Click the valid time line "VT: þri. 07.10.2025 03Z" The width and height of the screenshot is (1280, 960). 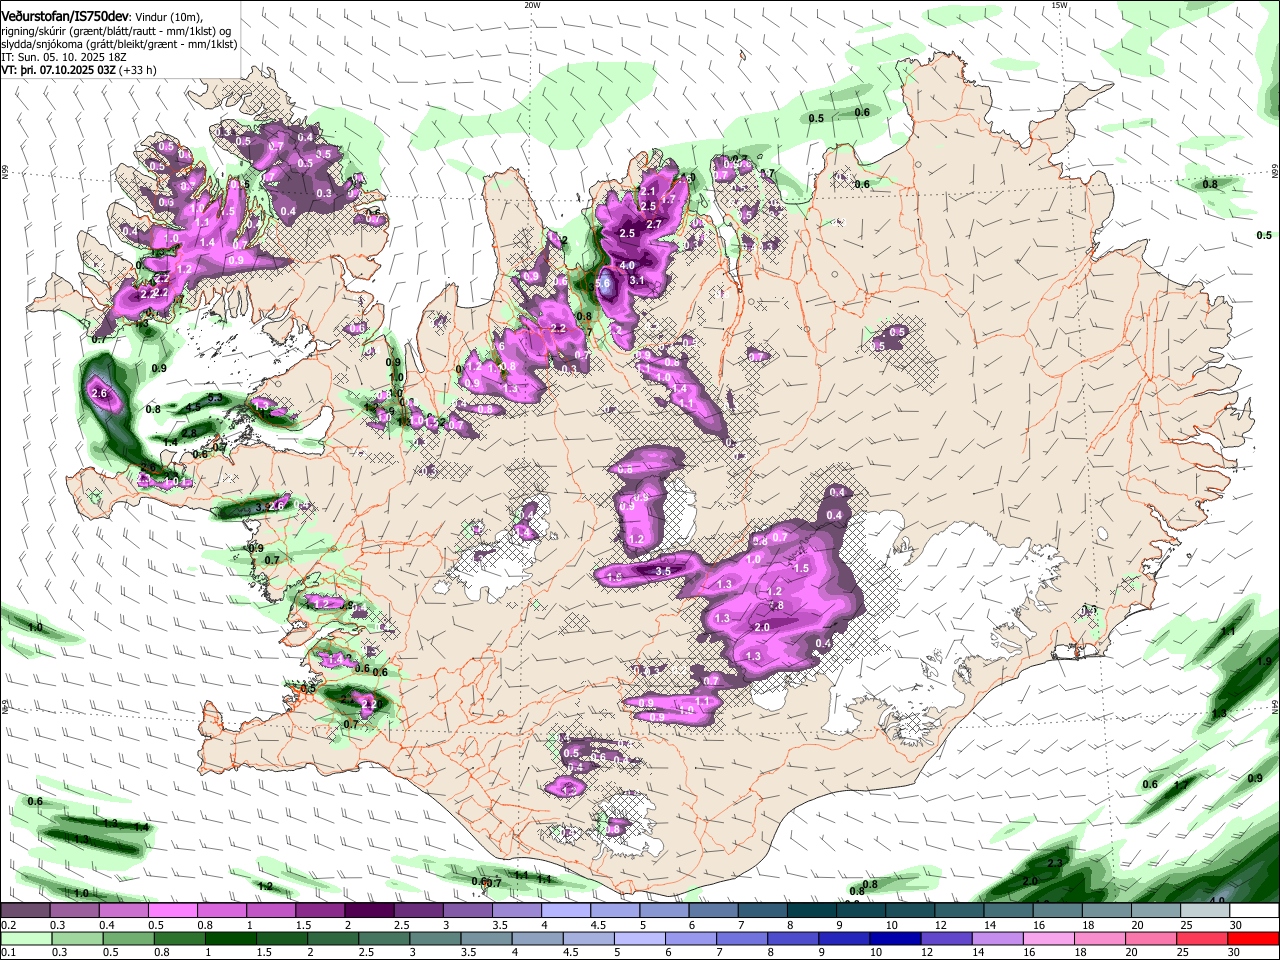[59, 71]
